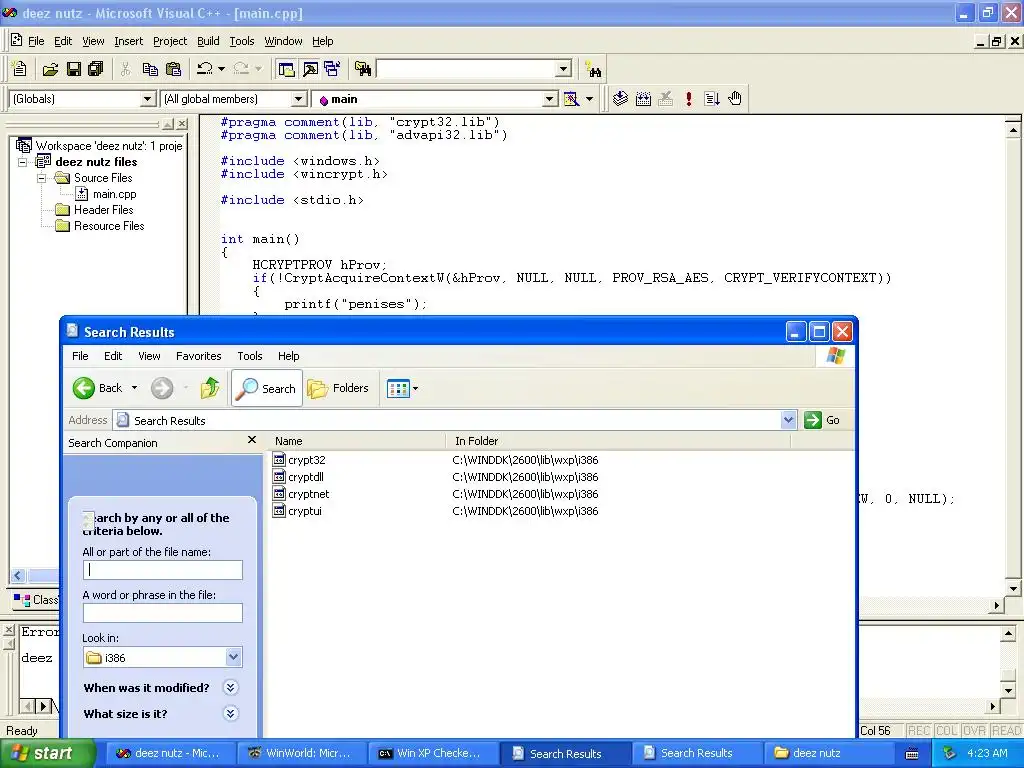1024x768 pixels.
Task: Click the binoculars Search icon
Action: click(593, 69)
